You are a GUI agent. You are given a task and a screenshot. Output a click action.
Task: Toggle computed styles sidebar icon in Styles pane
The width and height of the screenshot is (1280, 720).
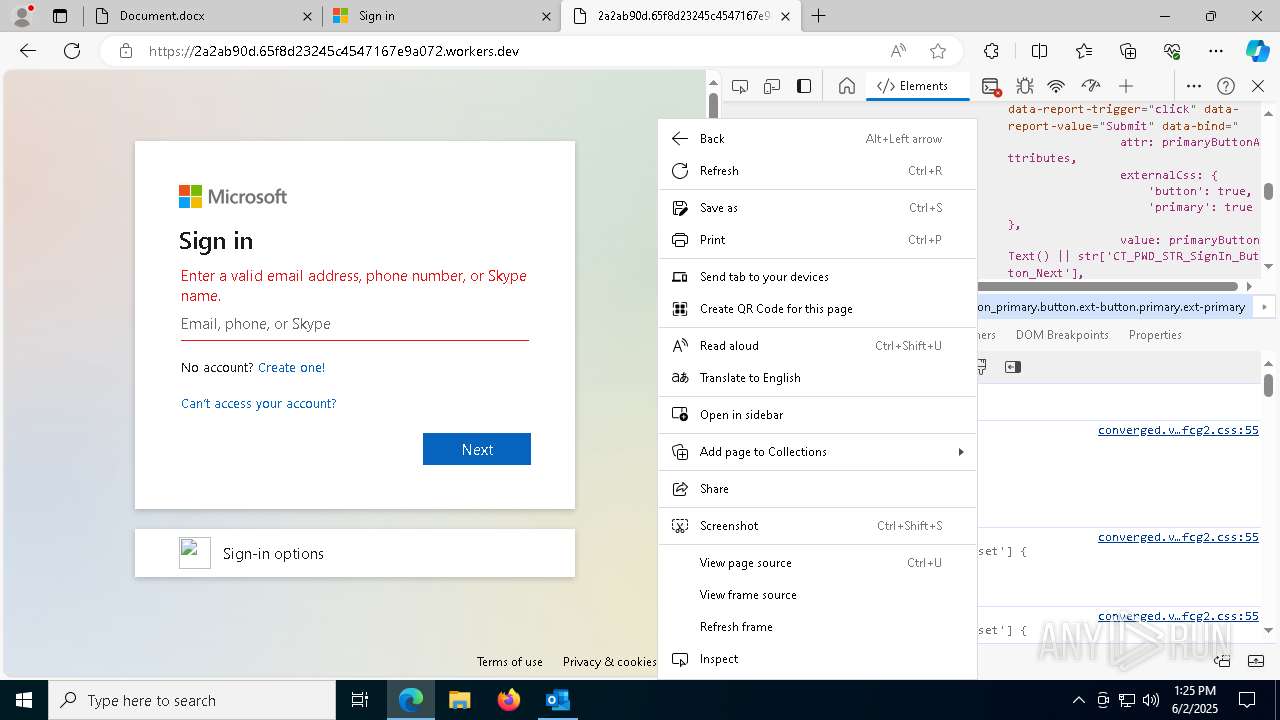coord(1013,367)
